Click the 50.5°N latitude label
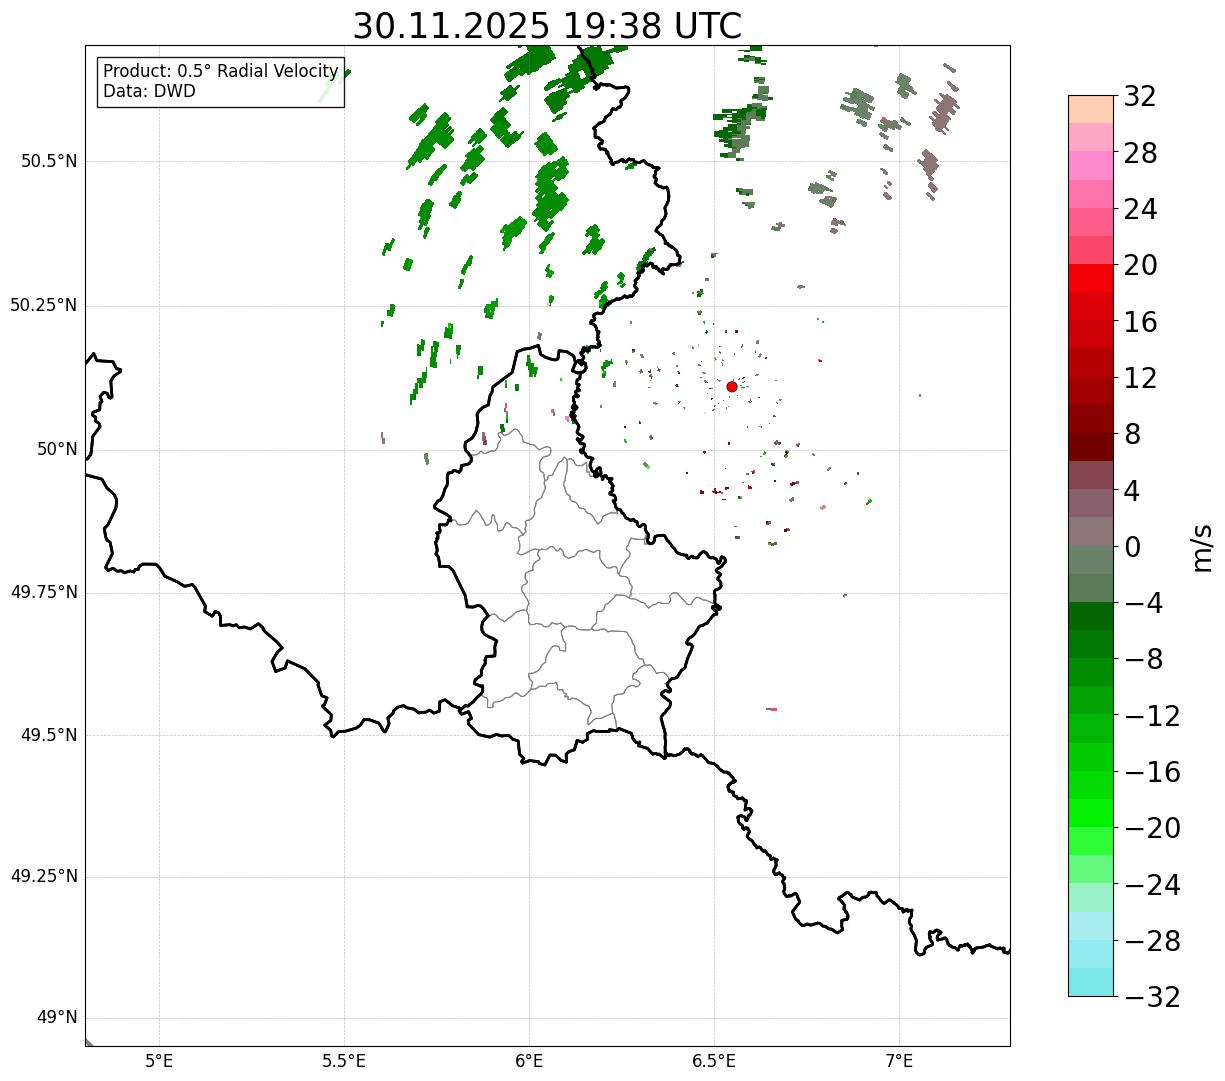The image size is (1225, 1081). [49, 162]
